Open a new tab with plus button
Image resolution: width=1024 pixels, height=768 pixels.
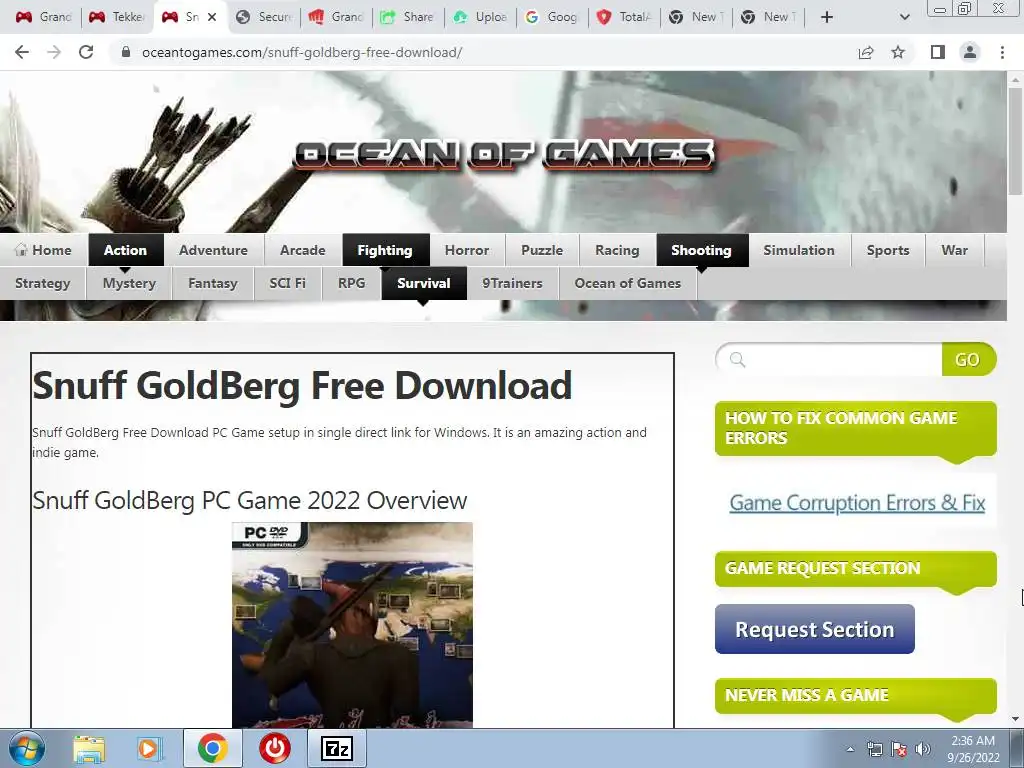(827, 18)
